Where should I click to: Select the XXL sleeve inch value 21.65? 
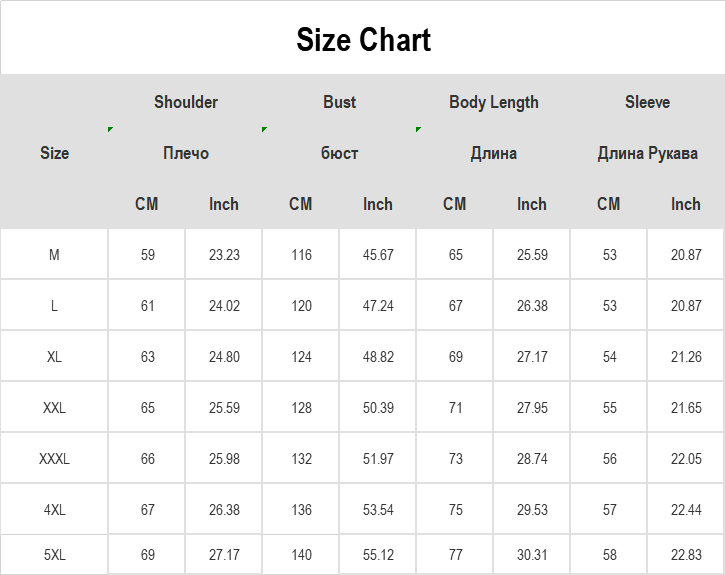pos(686,408)
